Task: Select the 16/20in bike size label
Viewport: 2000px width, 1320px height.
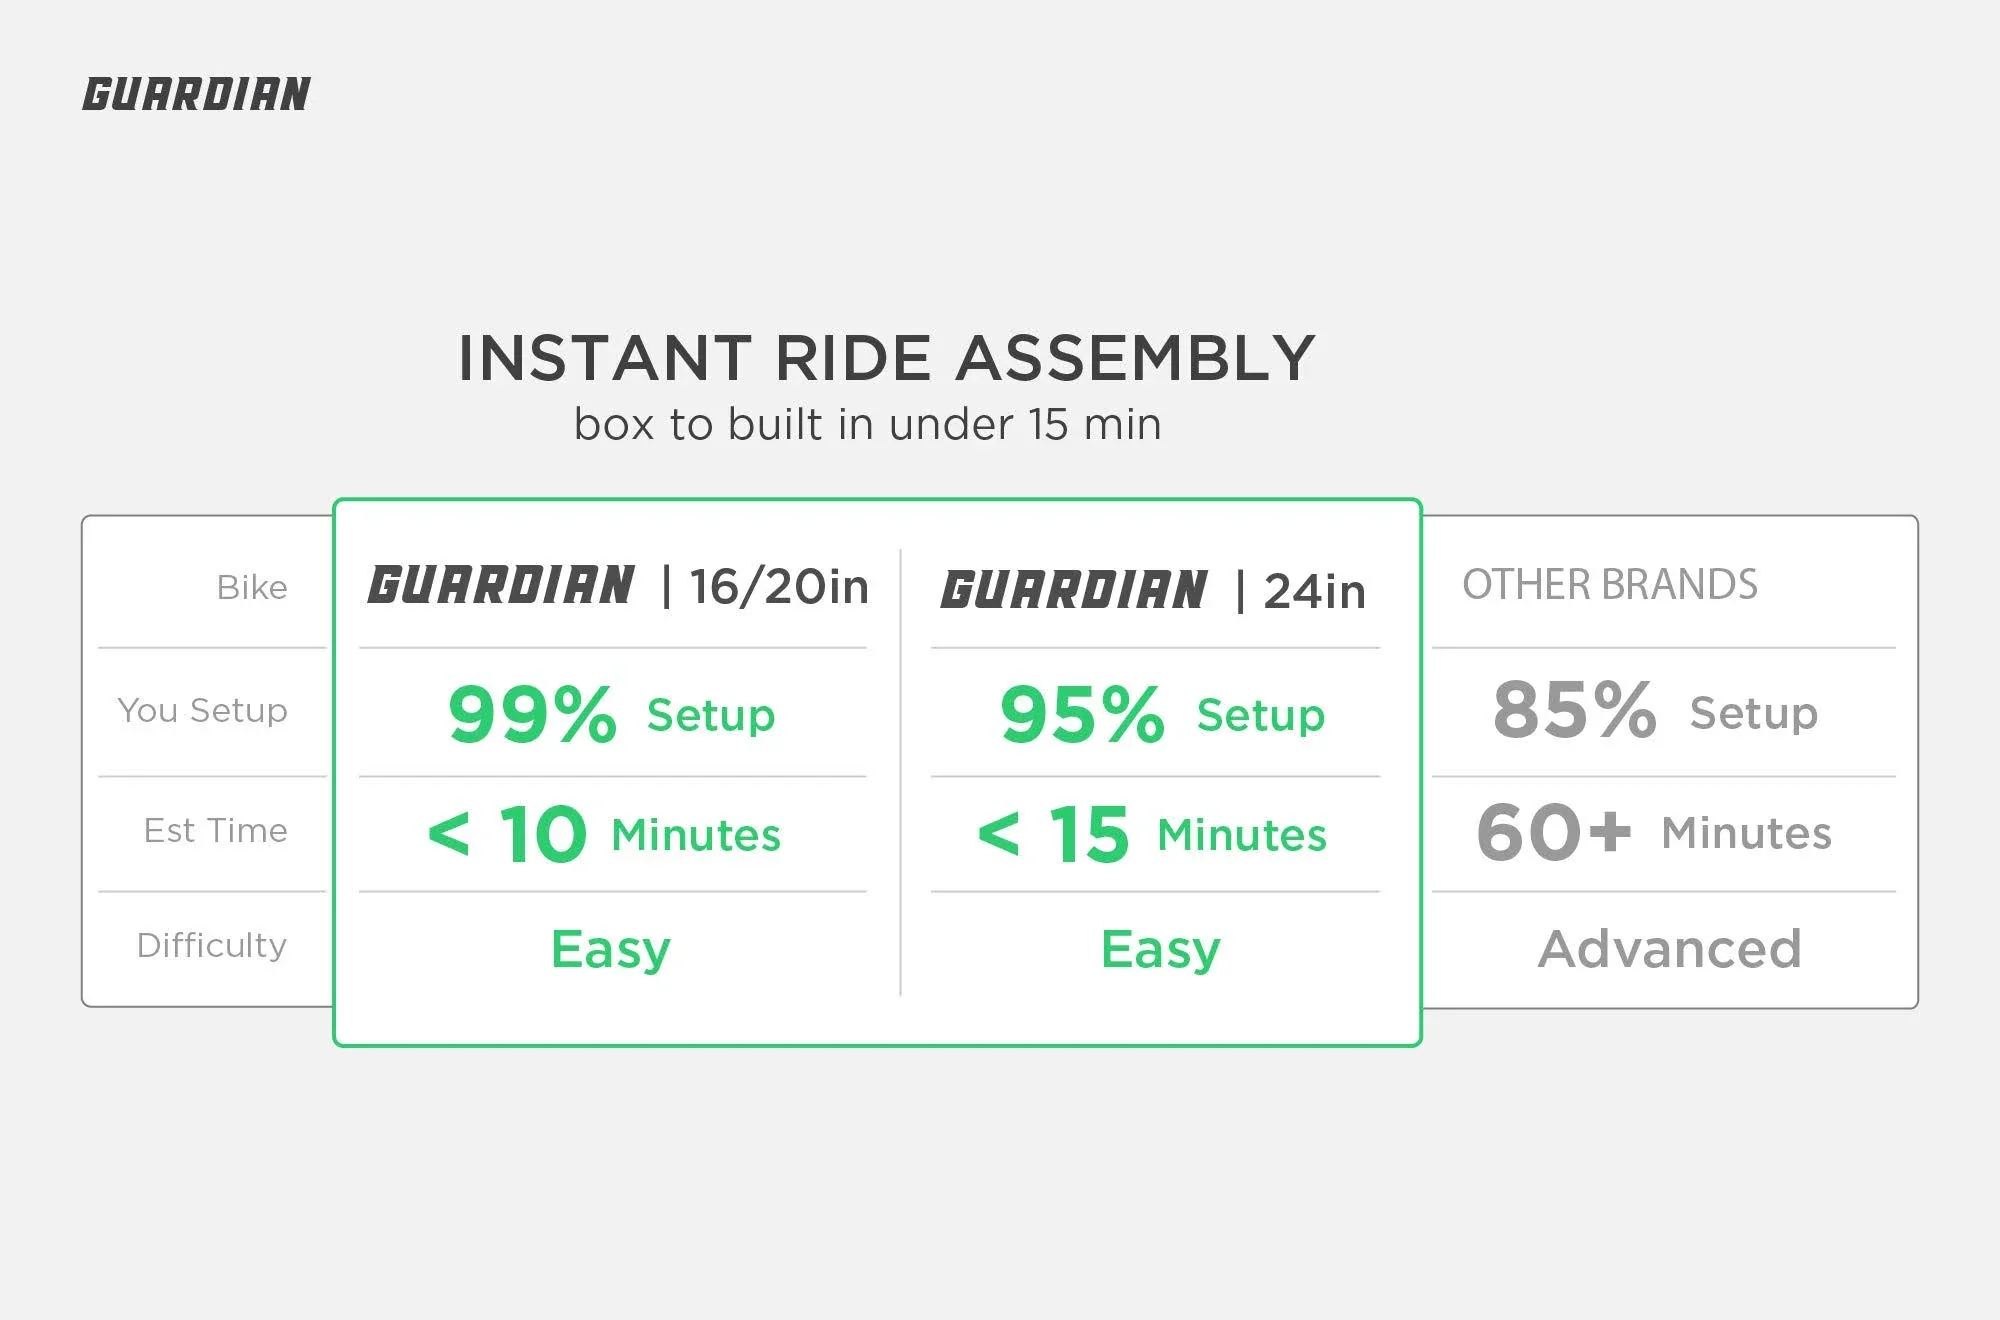Action: [779, 586]
